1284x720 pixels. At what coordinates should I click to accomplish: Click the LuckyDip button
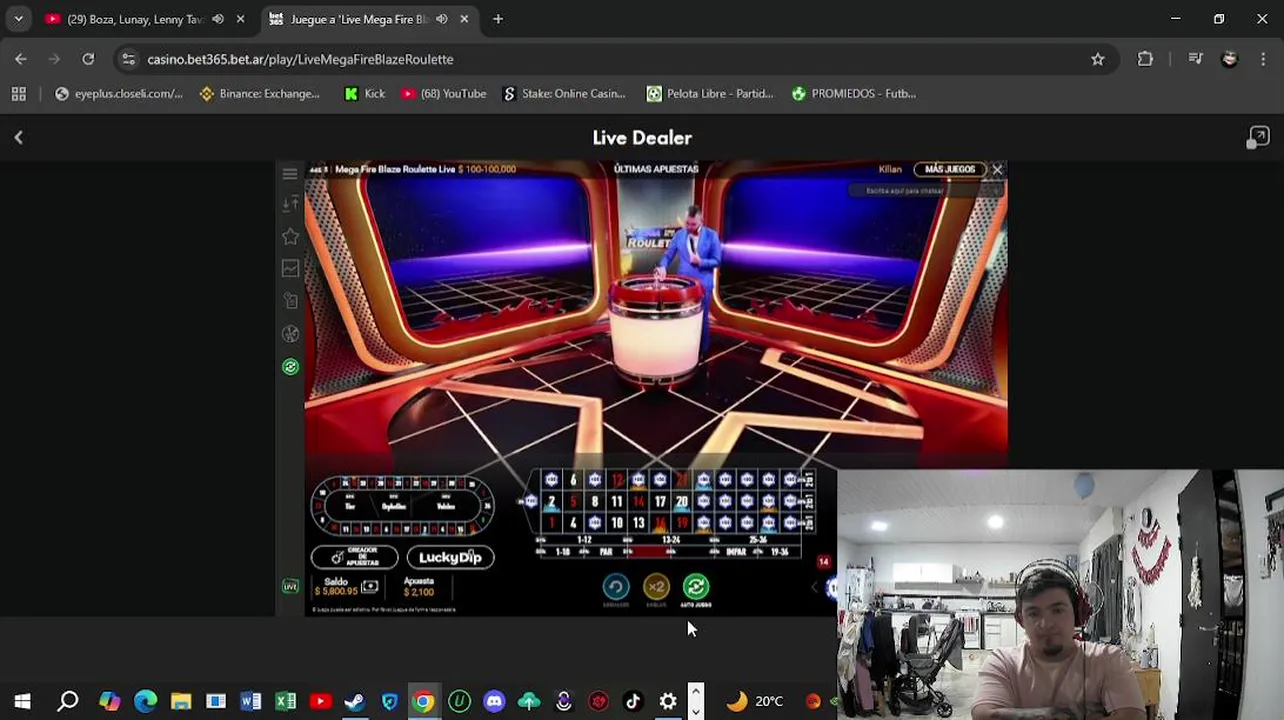(451, 557)
